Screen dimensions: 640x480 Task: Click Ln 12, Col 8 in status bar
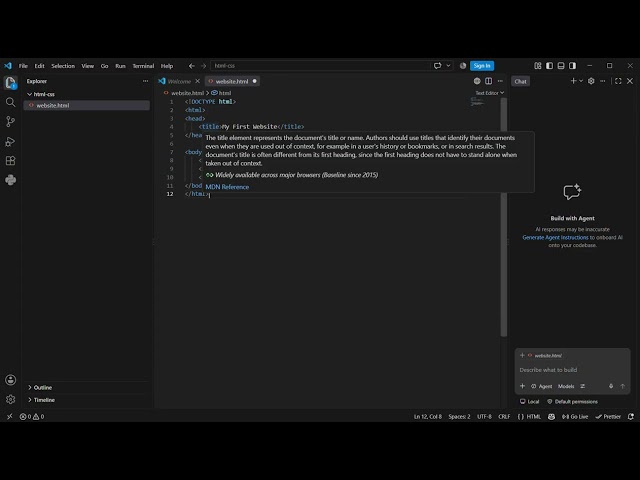(x=427, y=416)
